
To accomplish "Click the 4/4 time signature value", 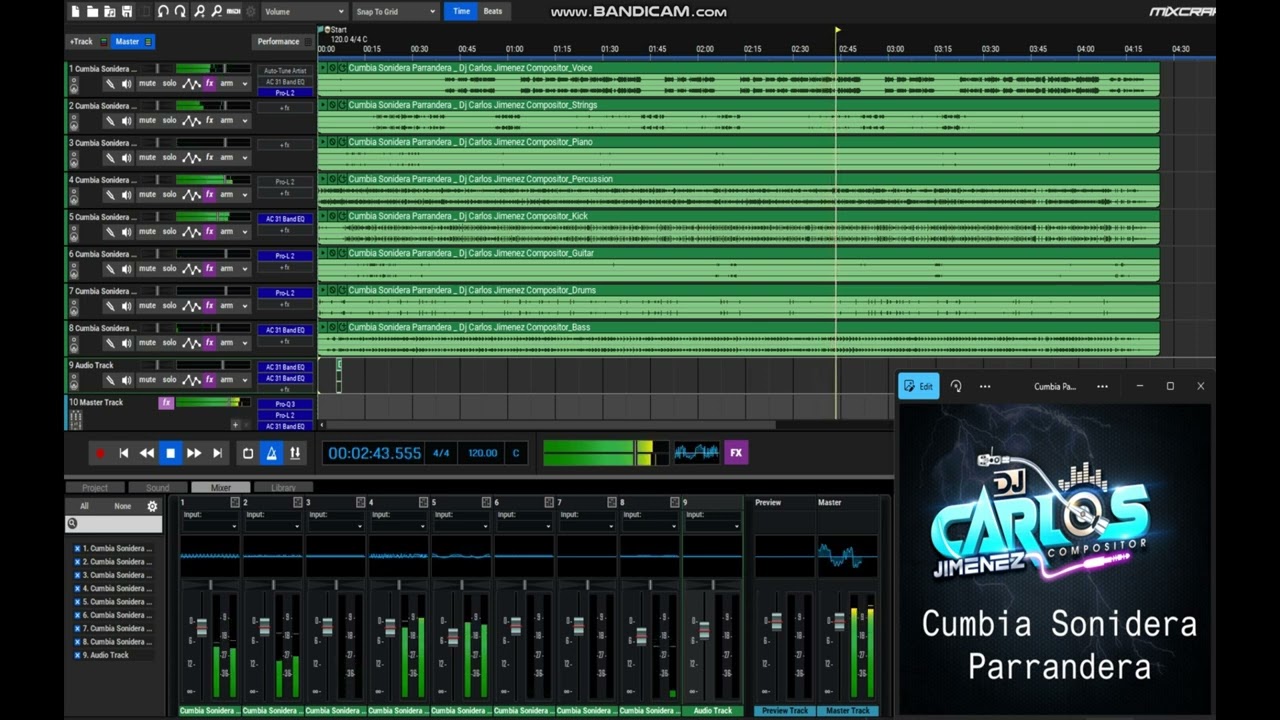I will point(441,453).
